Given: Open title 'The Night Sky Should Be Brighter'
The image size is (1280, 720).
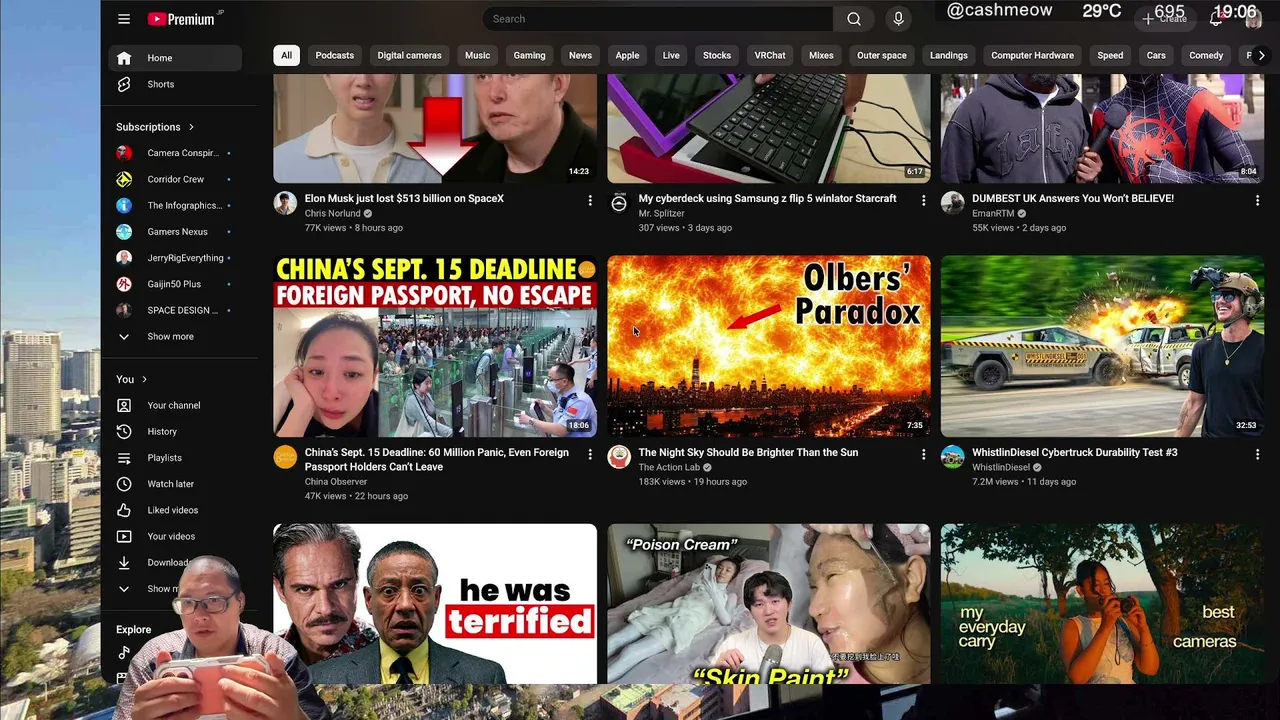Looking at the screenshot, I should pos(748,452).
